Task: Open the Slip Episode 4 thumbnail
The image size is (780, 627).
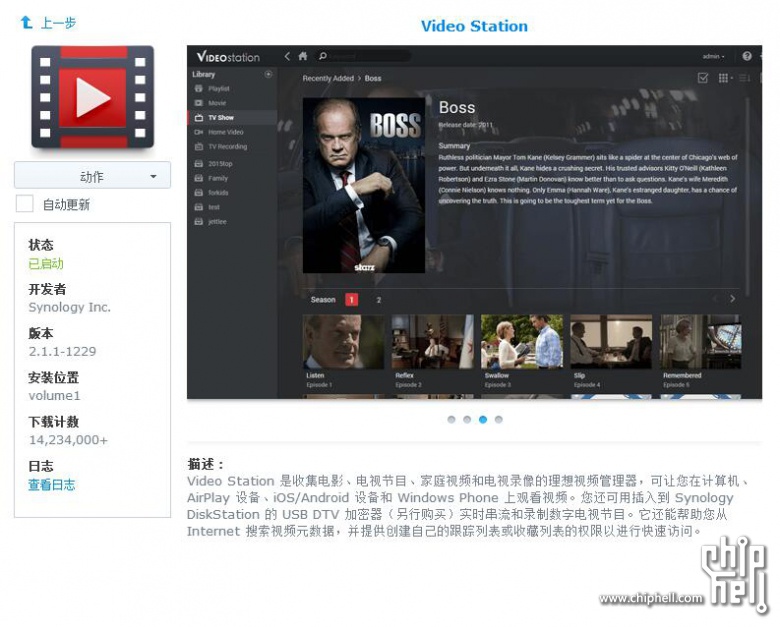Action: (x=611, y=341)
